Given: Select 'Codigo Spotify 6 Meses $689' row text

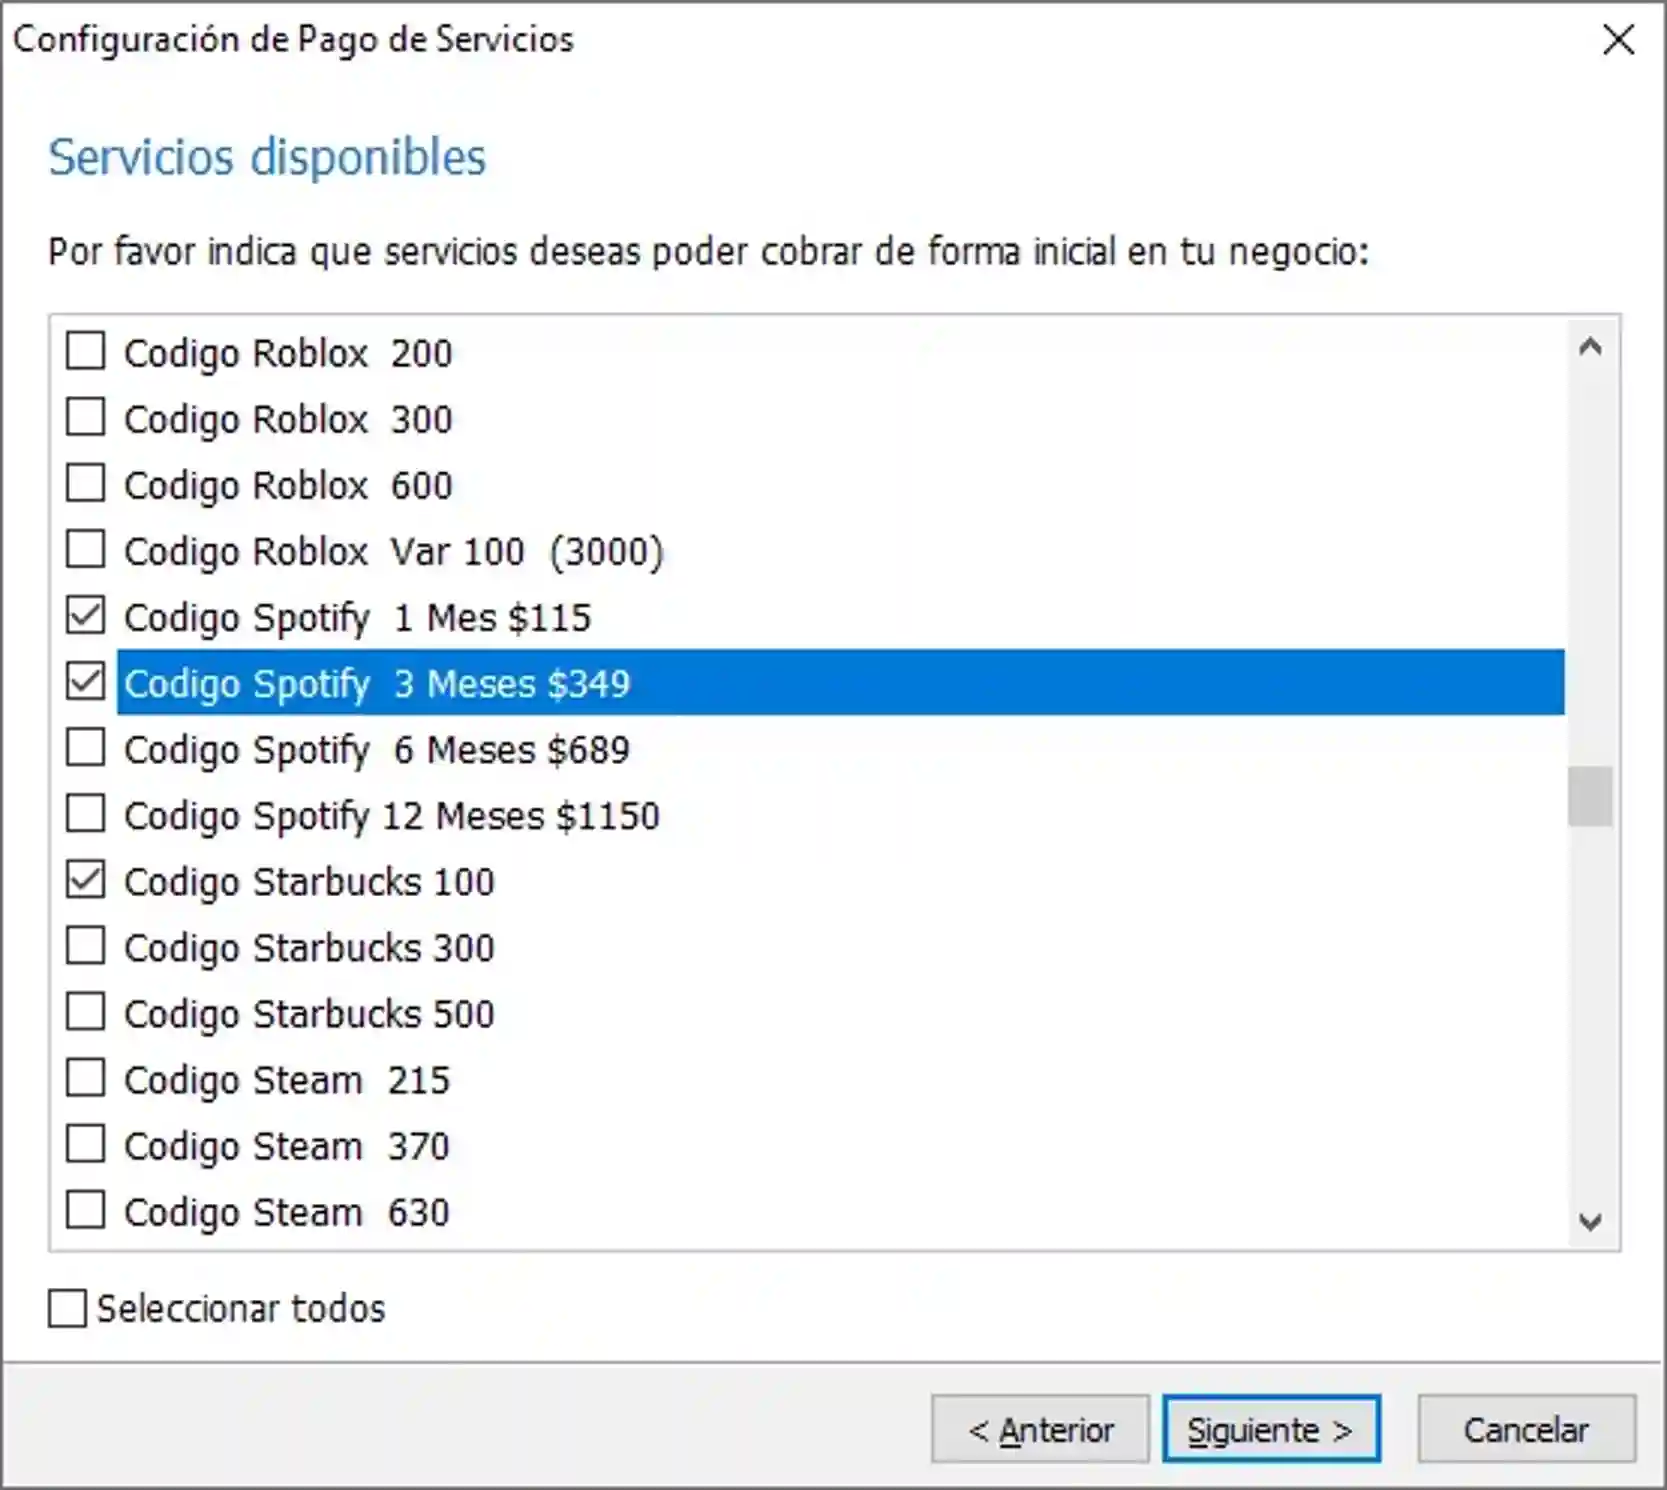Looking at the screenshot, I should (377, 750).
